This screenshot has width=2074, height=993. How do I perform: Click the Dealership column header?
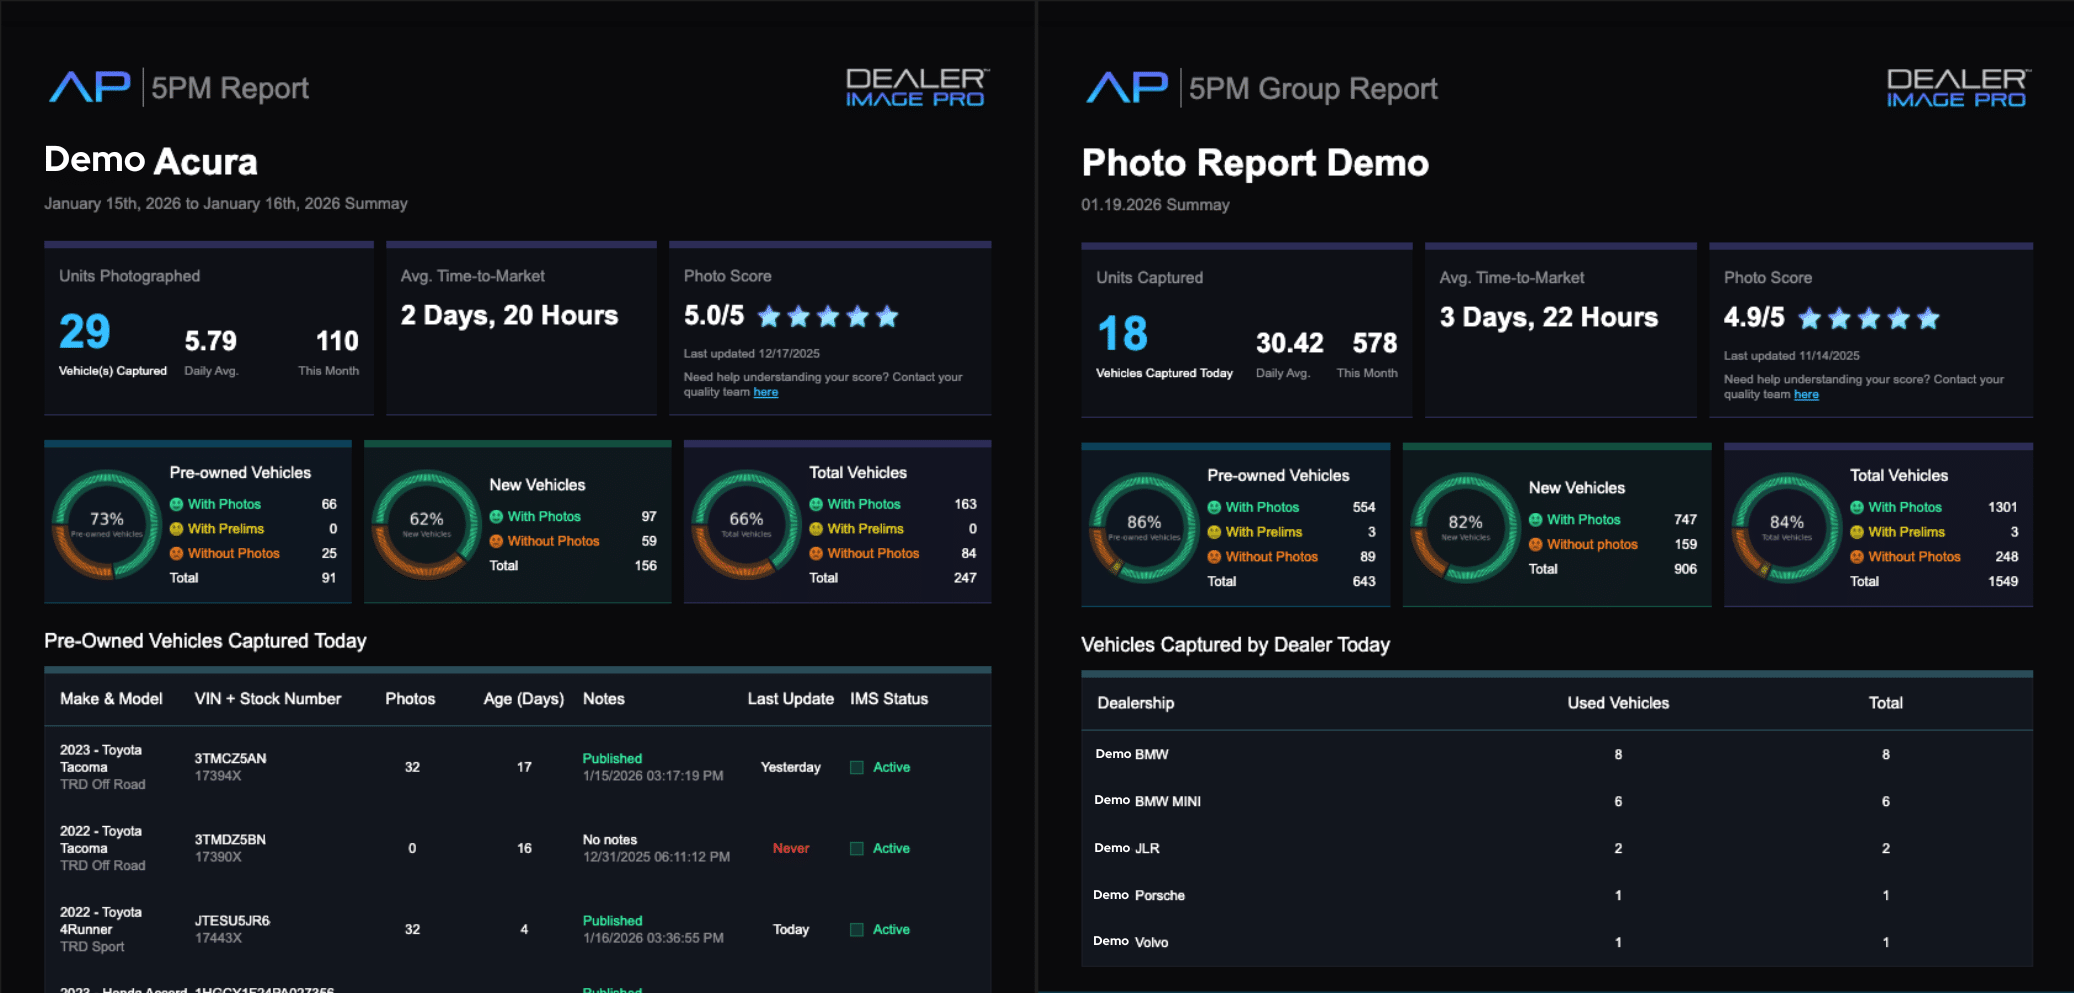click(x=1135, y=703)
